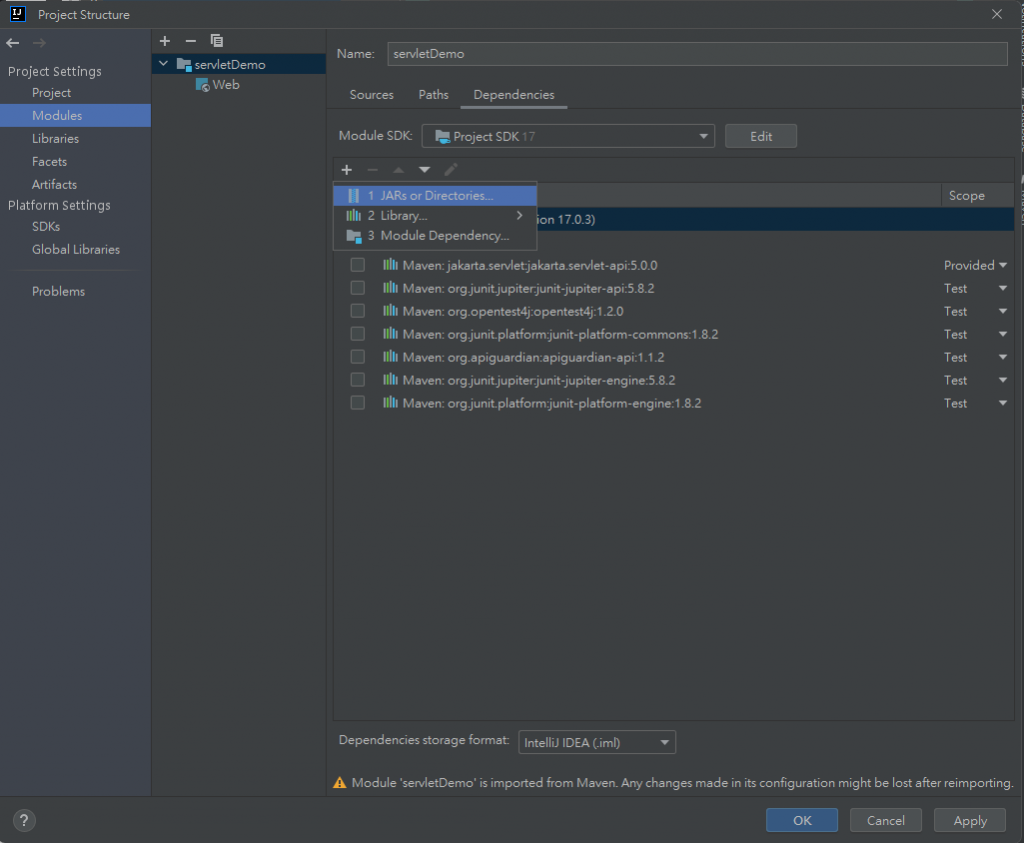Screen dimensions: 1024x843
Task: Open Provided scope dropdown for jakarta.servlet-api
Action: tap(1002, 265)
